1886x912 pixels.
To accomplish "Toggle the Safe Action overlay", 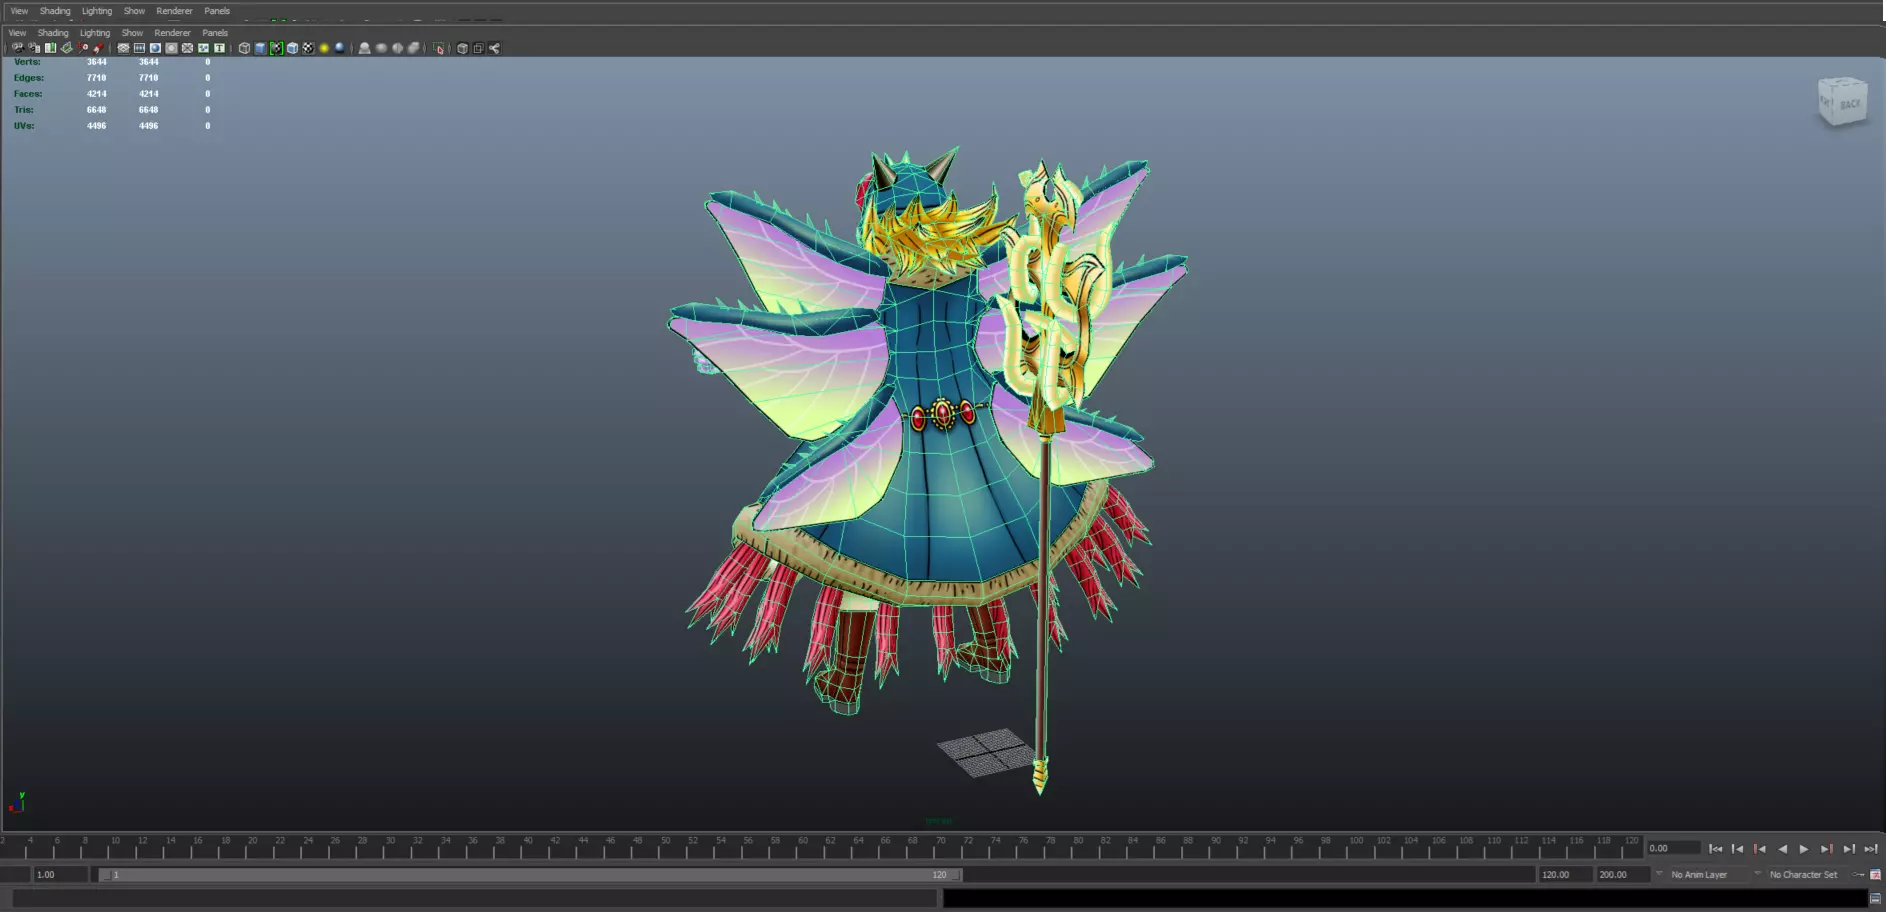I will (203, 48).
